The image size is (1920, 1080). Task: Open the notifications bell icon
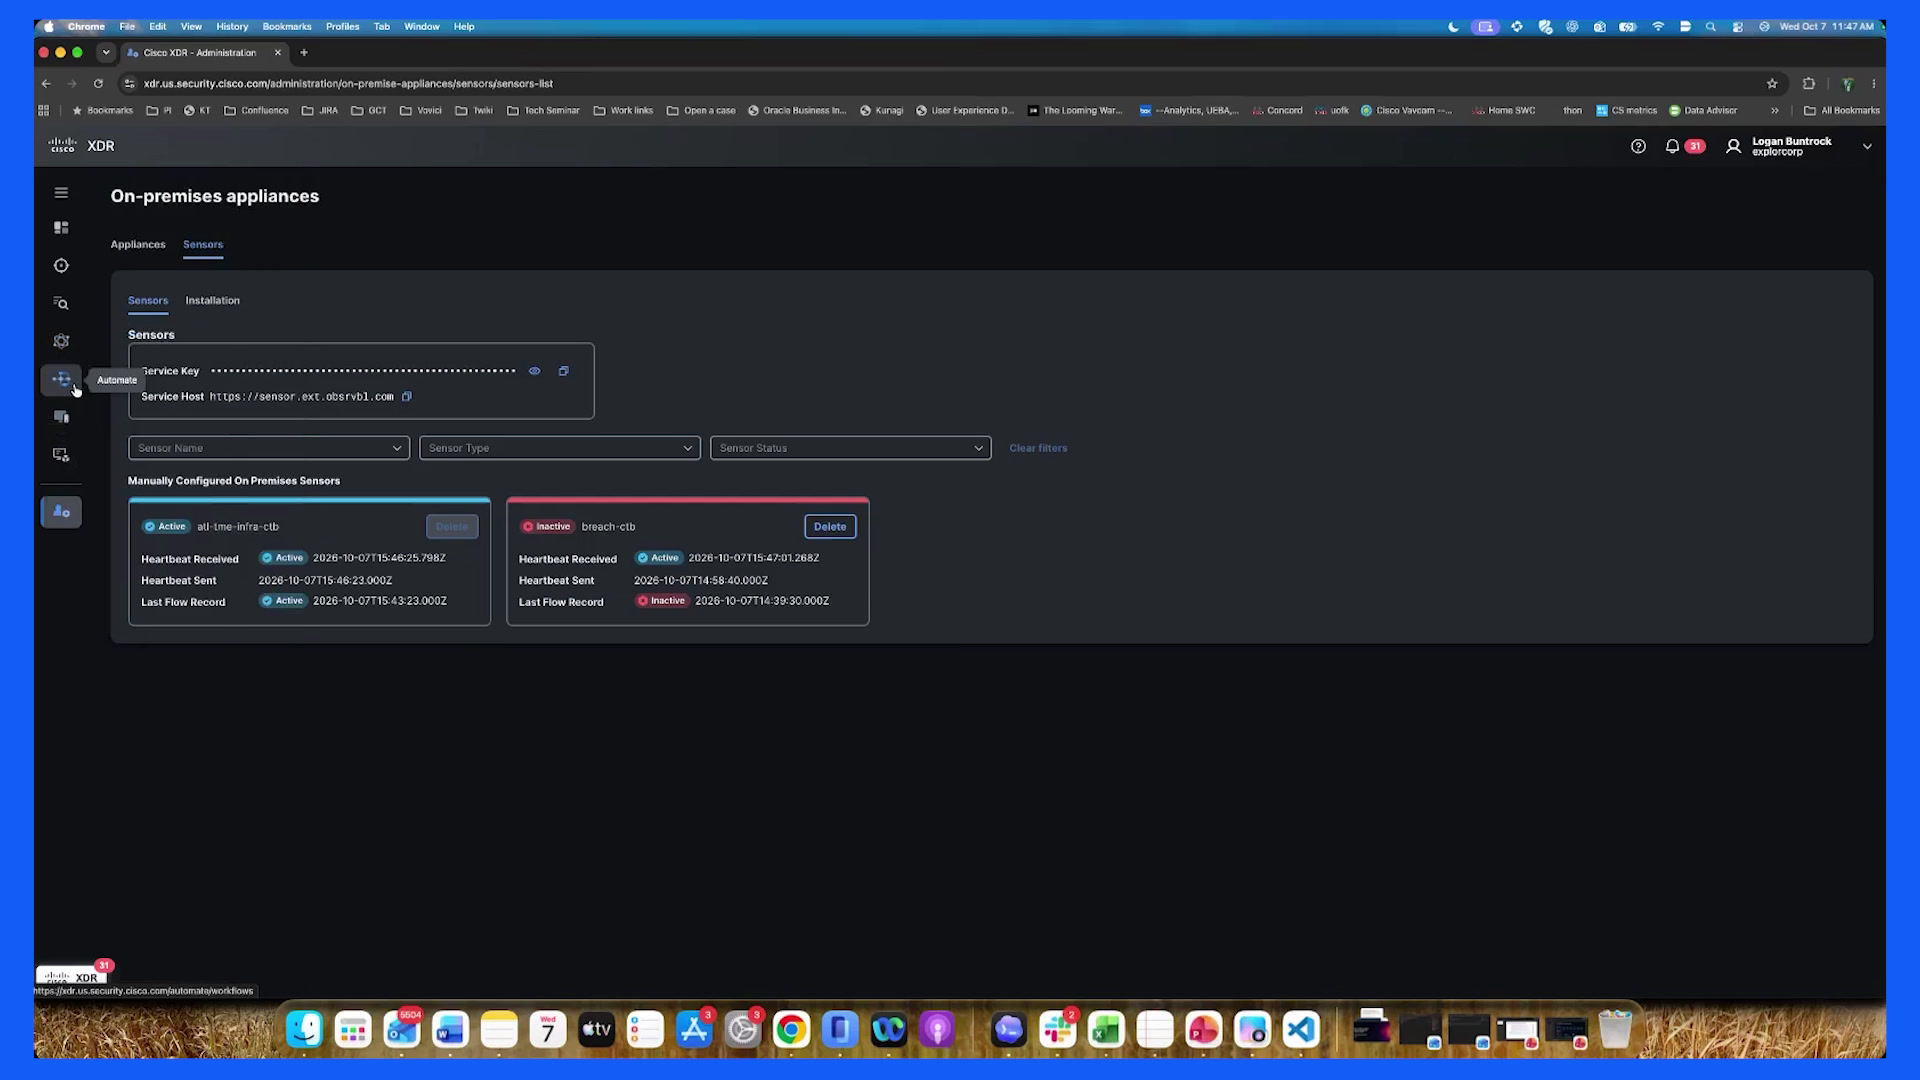point(1672,147)
